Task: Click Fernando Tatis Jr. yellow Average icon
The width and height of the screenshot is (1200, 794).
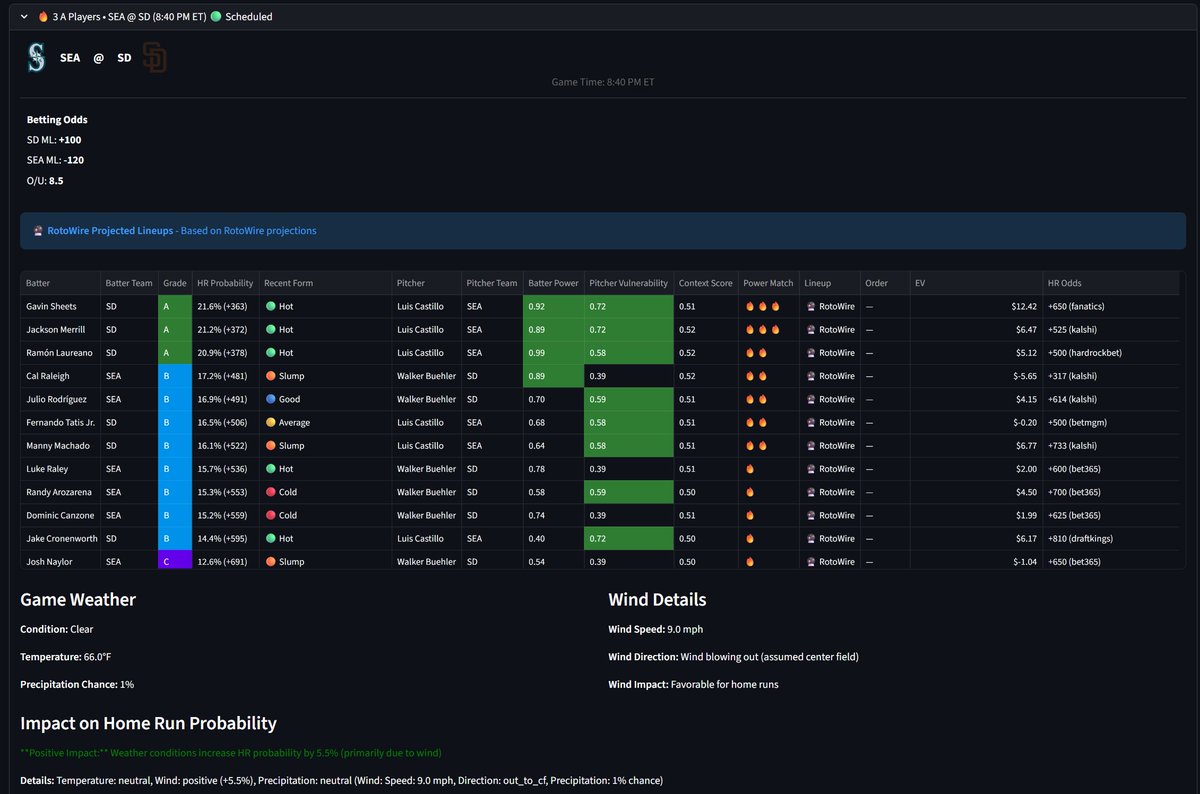Action: 270,422
